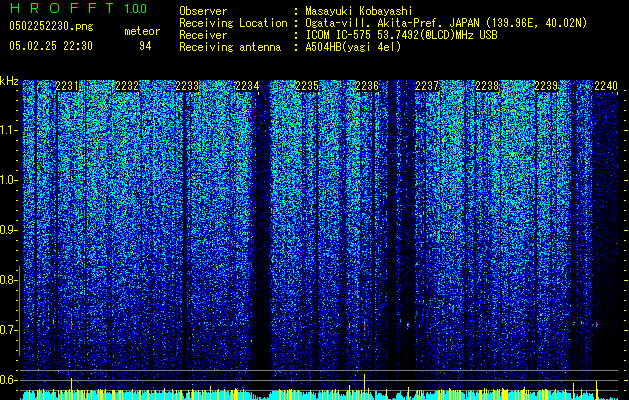Click the date stamp 05.02.25 22:30
The image size is (629, 400).
pos(51,46)
